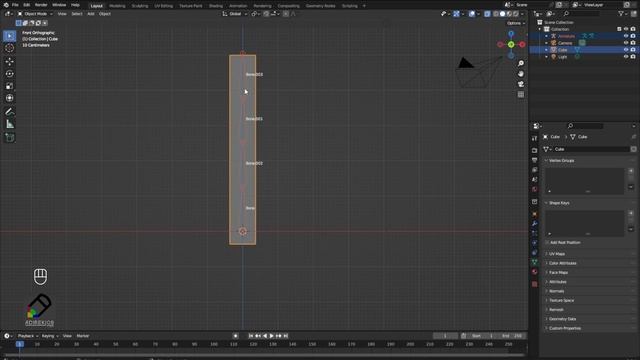Pick the Add Cube tool
Screen dimensions: 640x360
click(9, 138)
